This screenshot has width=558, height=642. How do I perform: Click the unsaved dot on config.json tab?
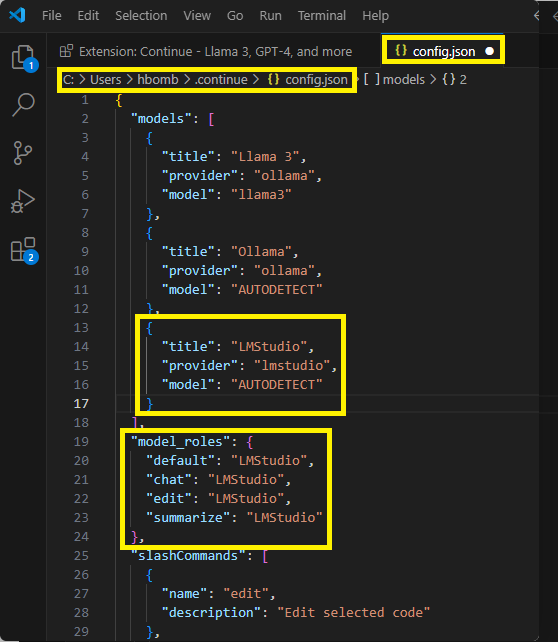point(489,51)
